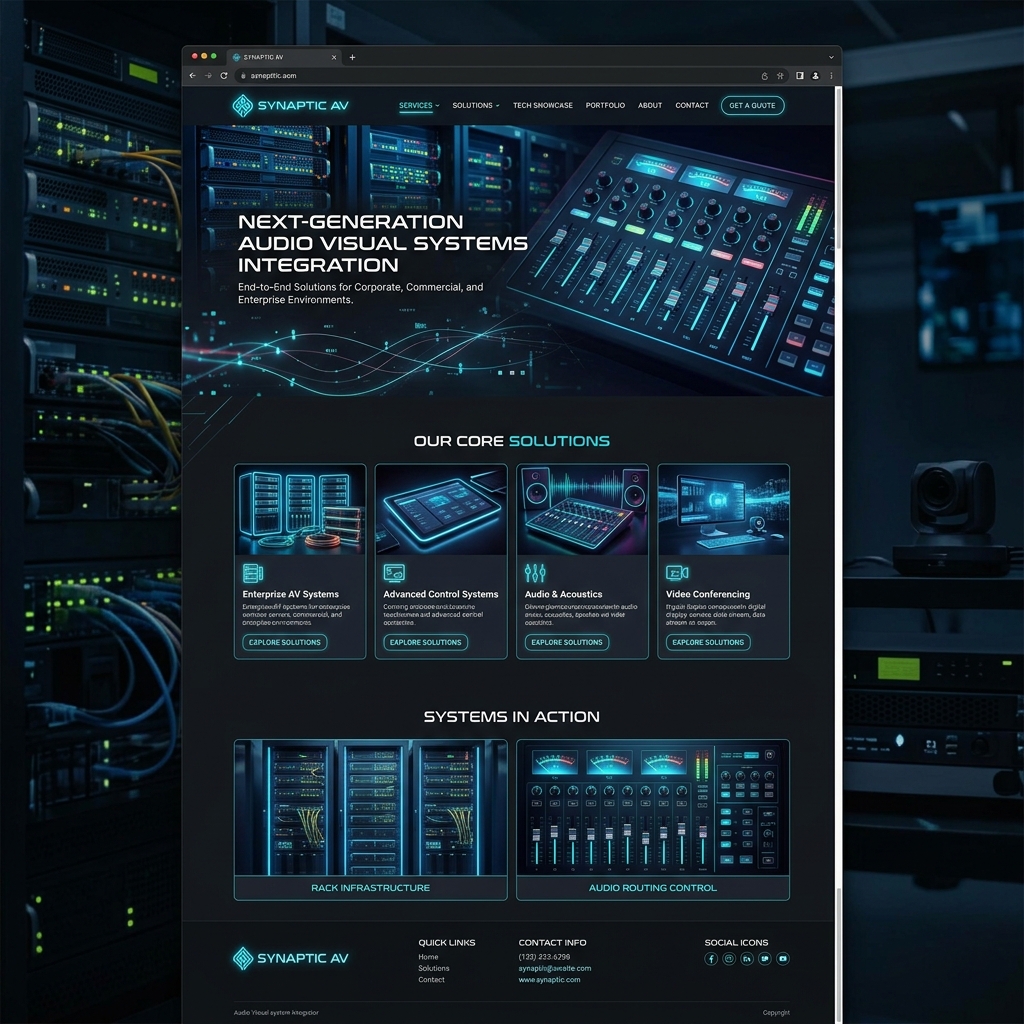Screen dimensions: 1024x1024
Task: Click the www.synaptic.com footer link
Action: coord(549,980)
